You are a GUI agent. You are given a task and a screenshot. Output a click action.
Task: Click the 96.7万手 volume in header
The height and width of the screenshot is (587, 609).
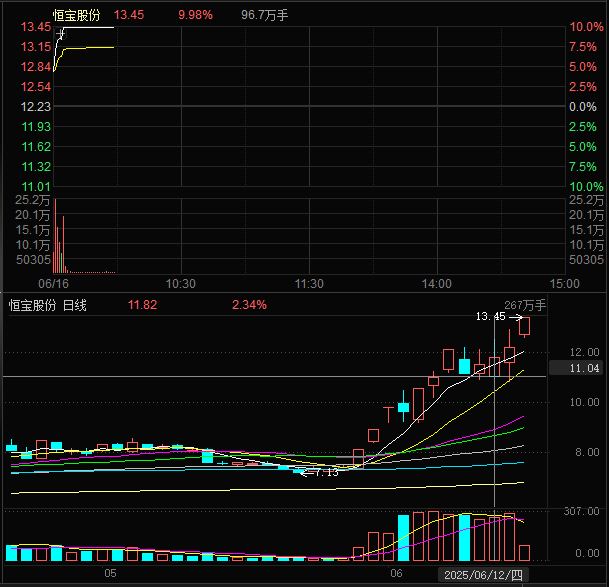click(x=264, y=15)
